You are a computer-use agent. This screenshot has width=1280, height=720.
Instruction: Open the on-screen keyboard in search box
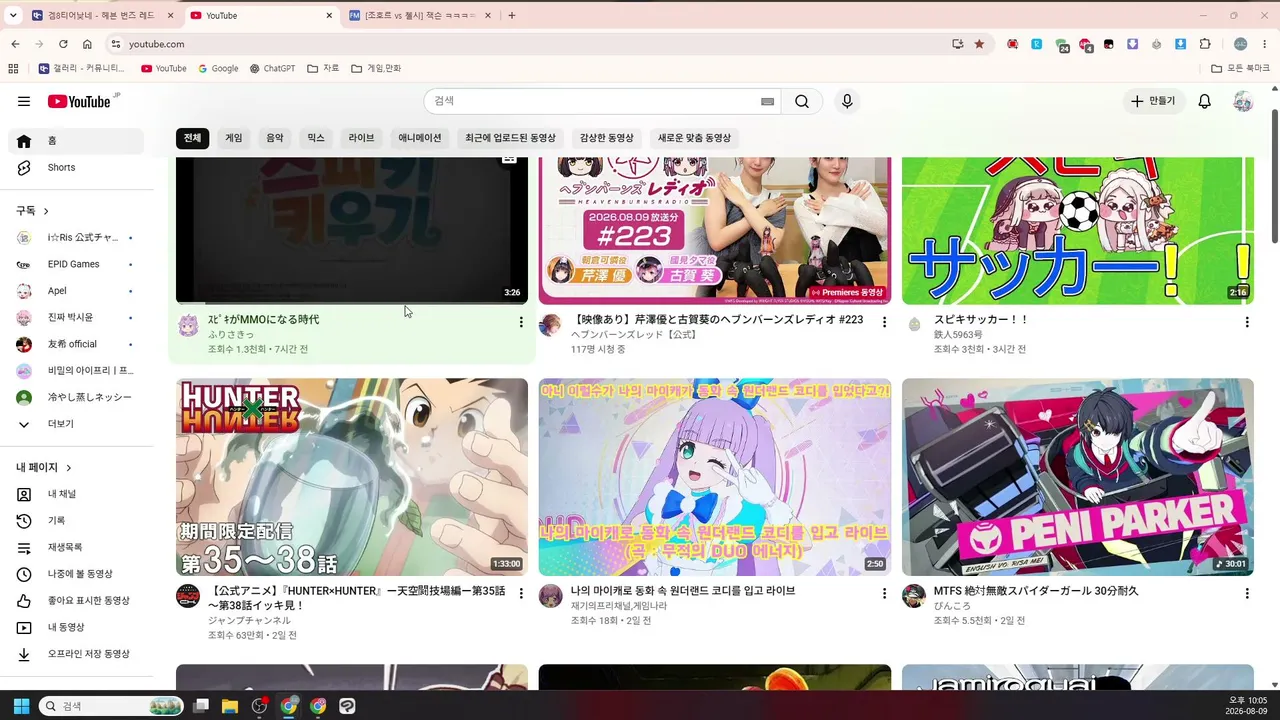click(767, 101)
